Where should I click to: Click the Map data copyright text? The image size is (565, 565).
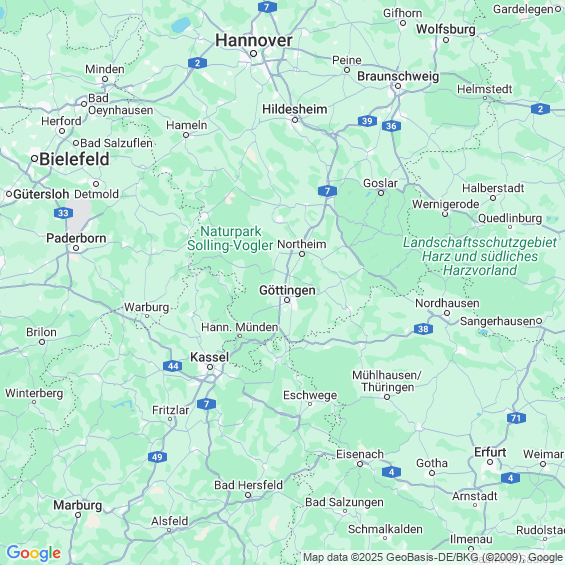coord(432,557)
